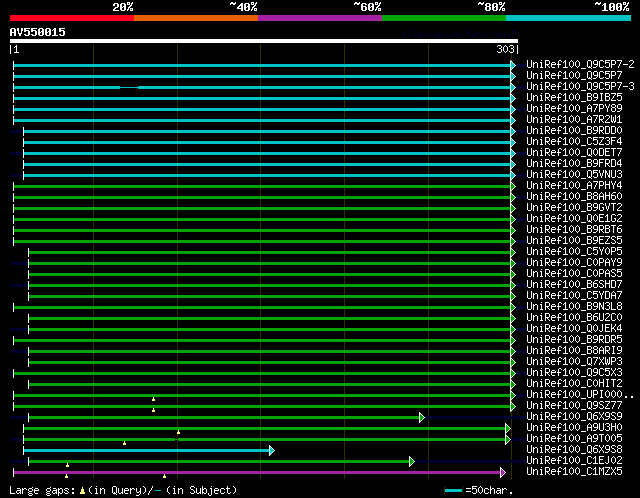Image resolution: width=640 pixels, height=498 pixels.
Task: Click the UniRef100_A9U3H0 label
Action: pos(574,428)
